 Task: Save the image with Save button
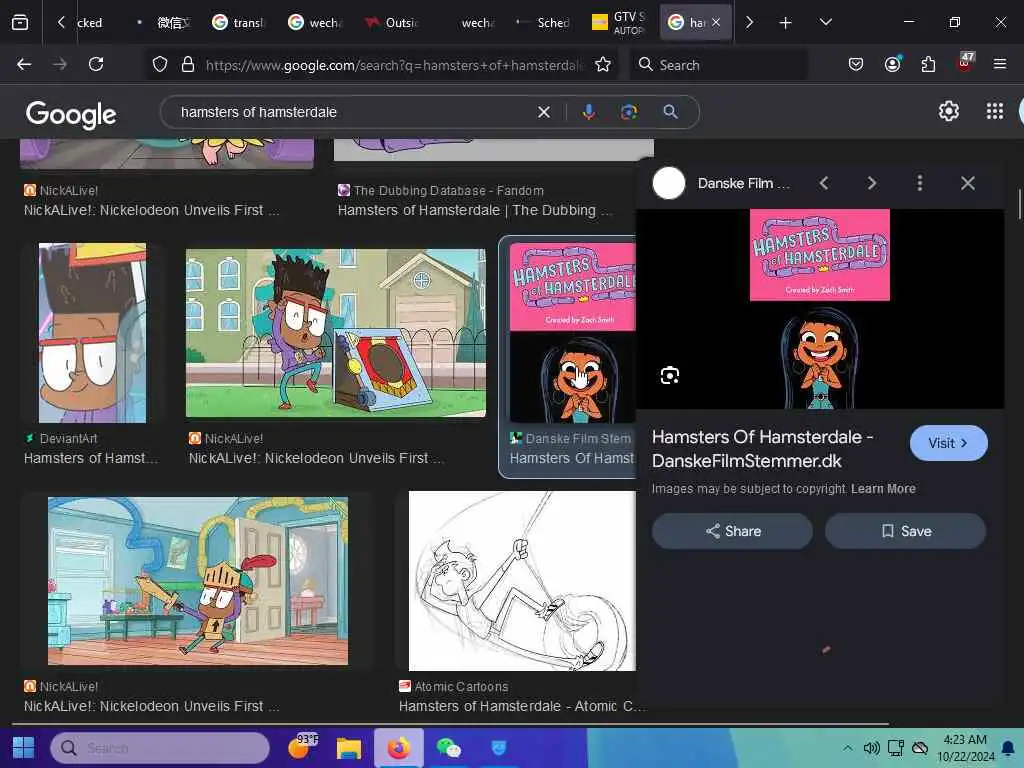tap(905, 531)
